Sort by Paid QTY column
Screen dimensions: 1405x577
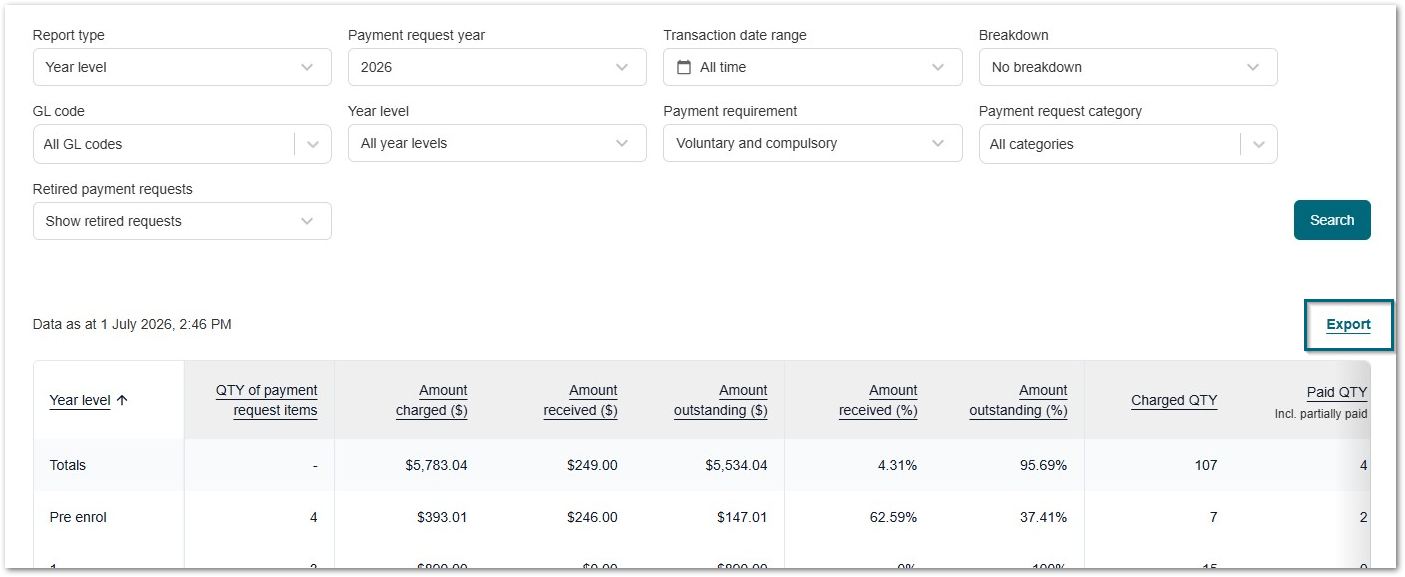pyautogui.click(x=1337, y=392)
